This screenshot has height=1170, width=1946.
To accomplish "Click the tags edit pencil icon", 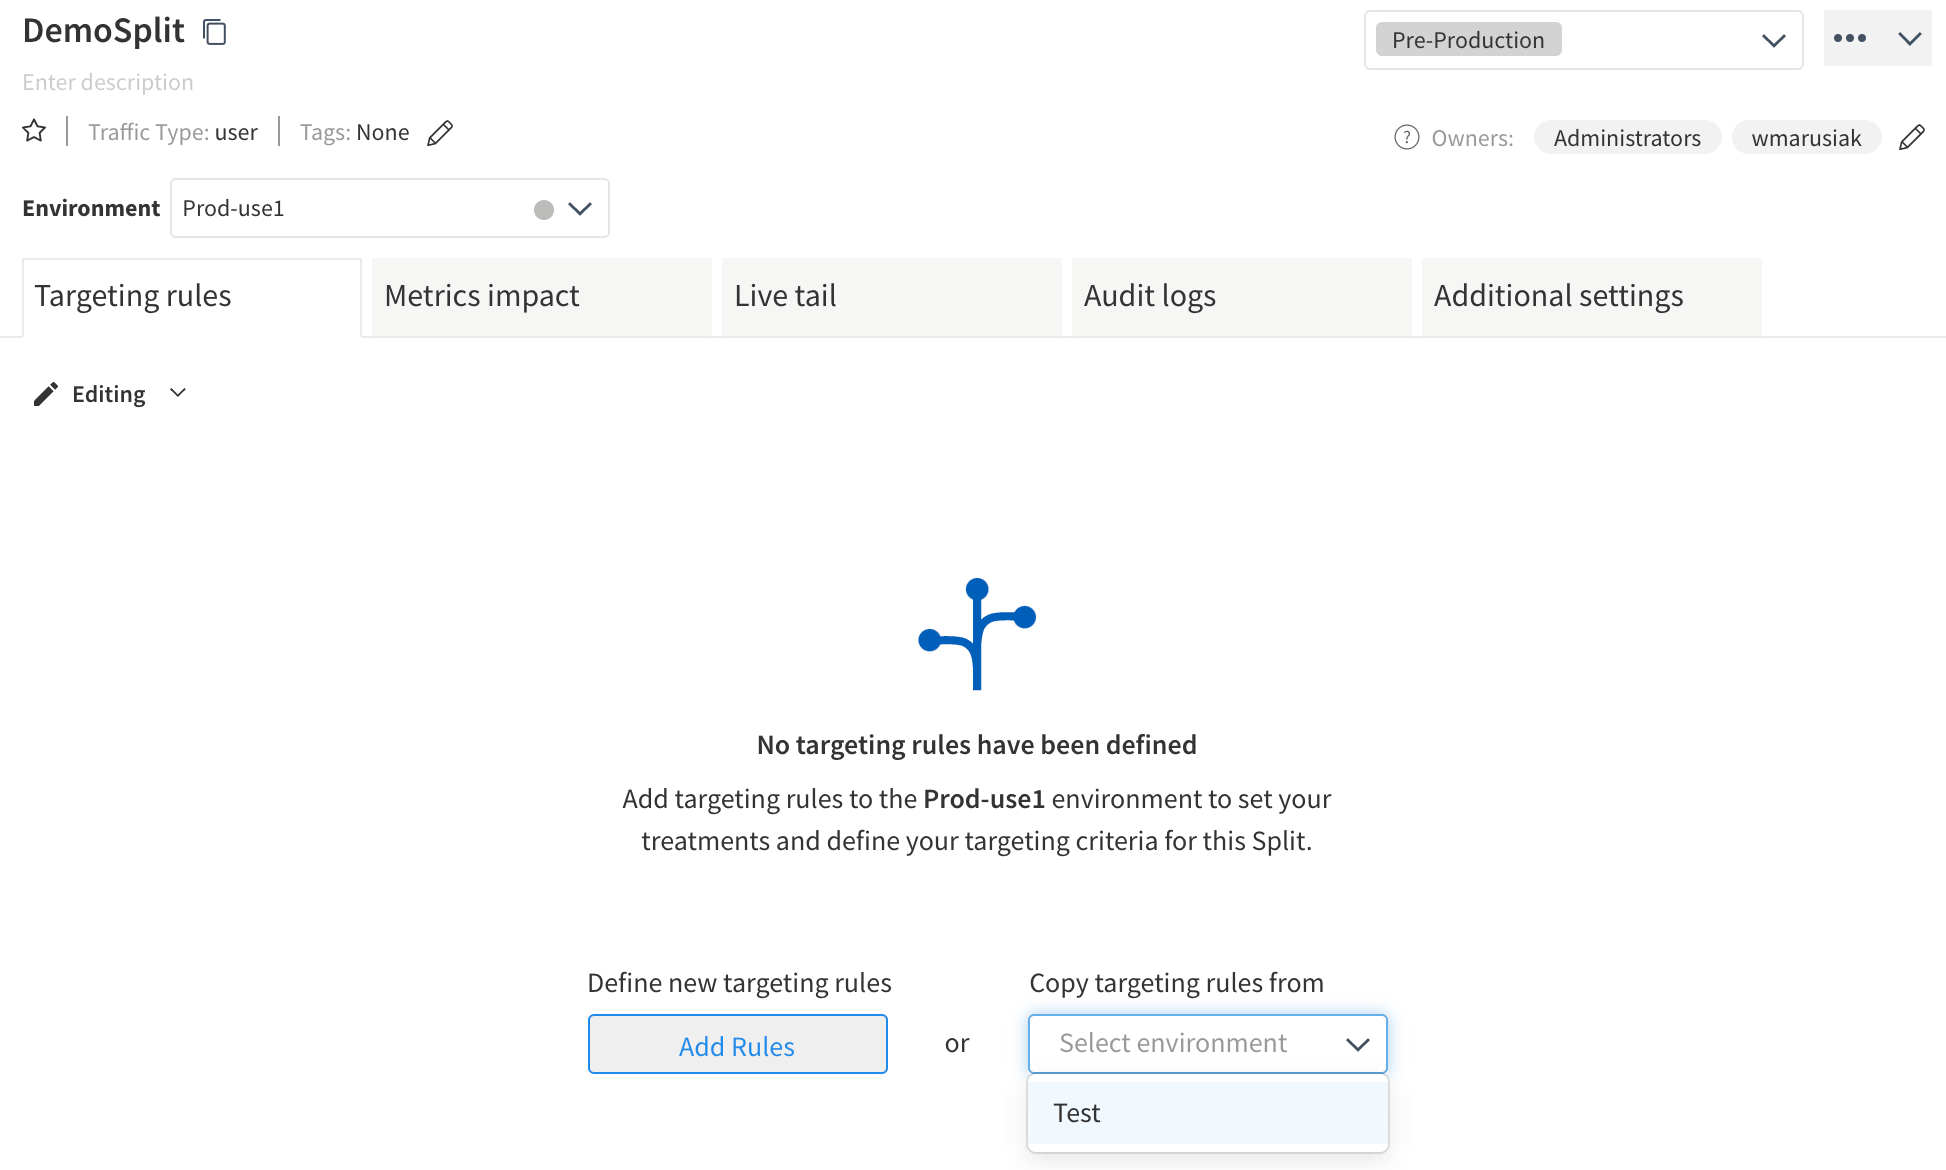I will pyautogui.click(x=441, y=132).
